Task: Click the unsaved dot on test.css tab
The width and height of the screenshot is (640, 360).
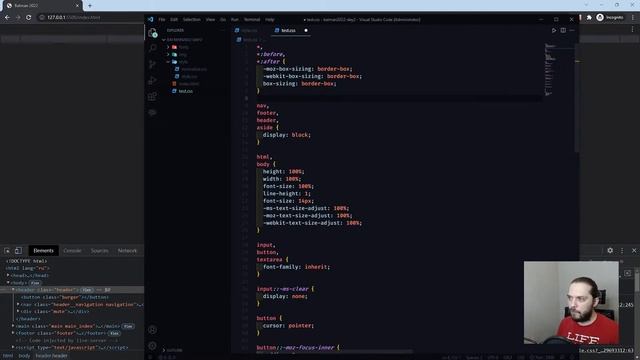Action: (306, 30)
